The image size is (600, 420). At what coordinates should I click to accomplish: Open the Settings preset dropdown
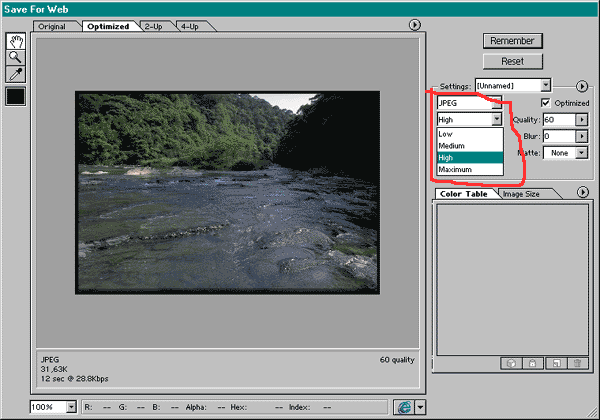tap(545, 86)
